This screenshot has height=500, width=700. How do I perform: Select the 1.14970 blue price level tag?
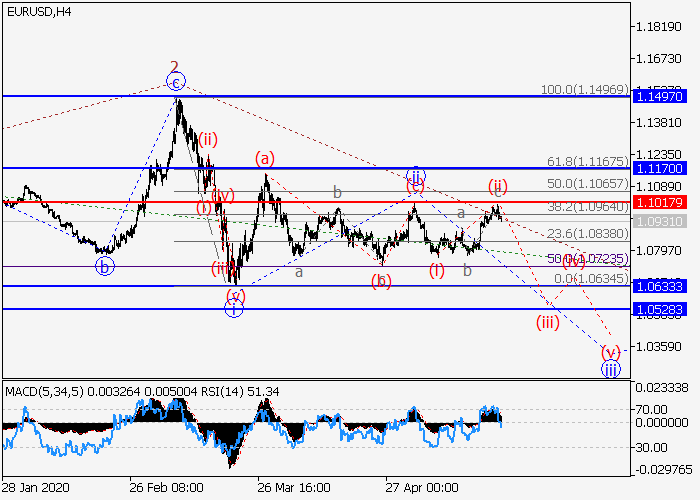(657, 96)
